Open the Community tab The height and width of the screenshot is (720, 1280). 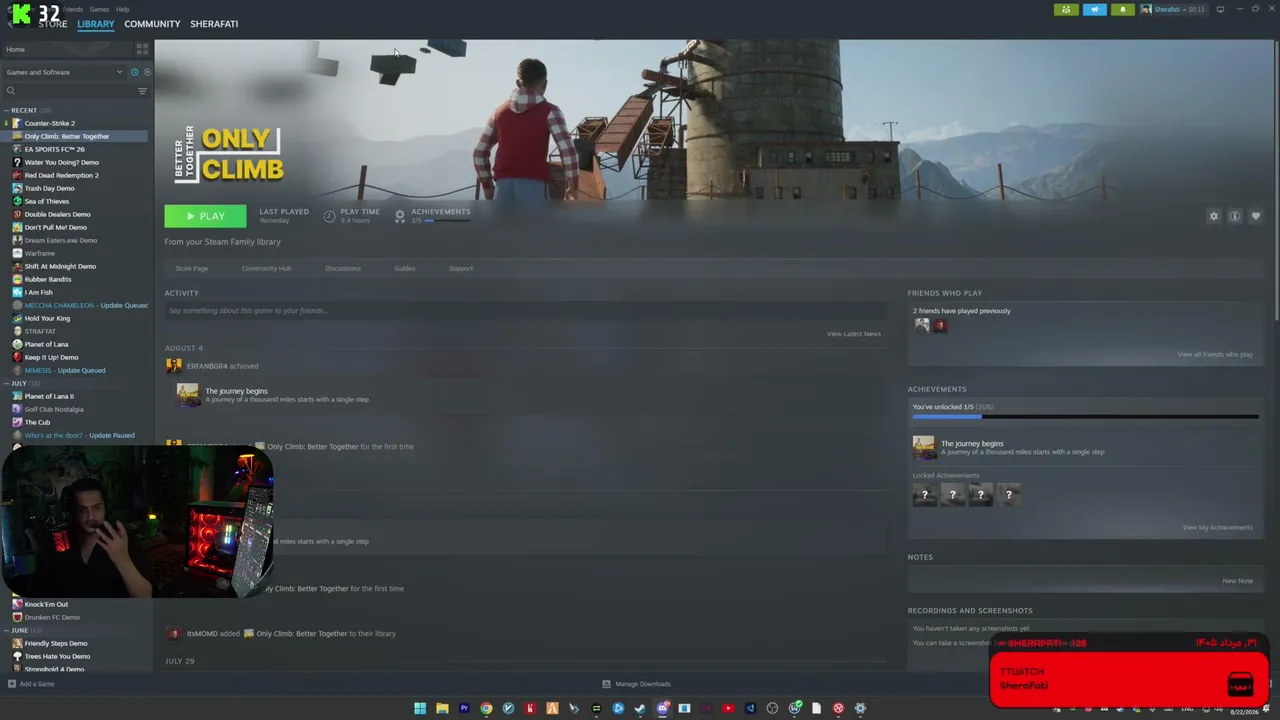point(152,24)
